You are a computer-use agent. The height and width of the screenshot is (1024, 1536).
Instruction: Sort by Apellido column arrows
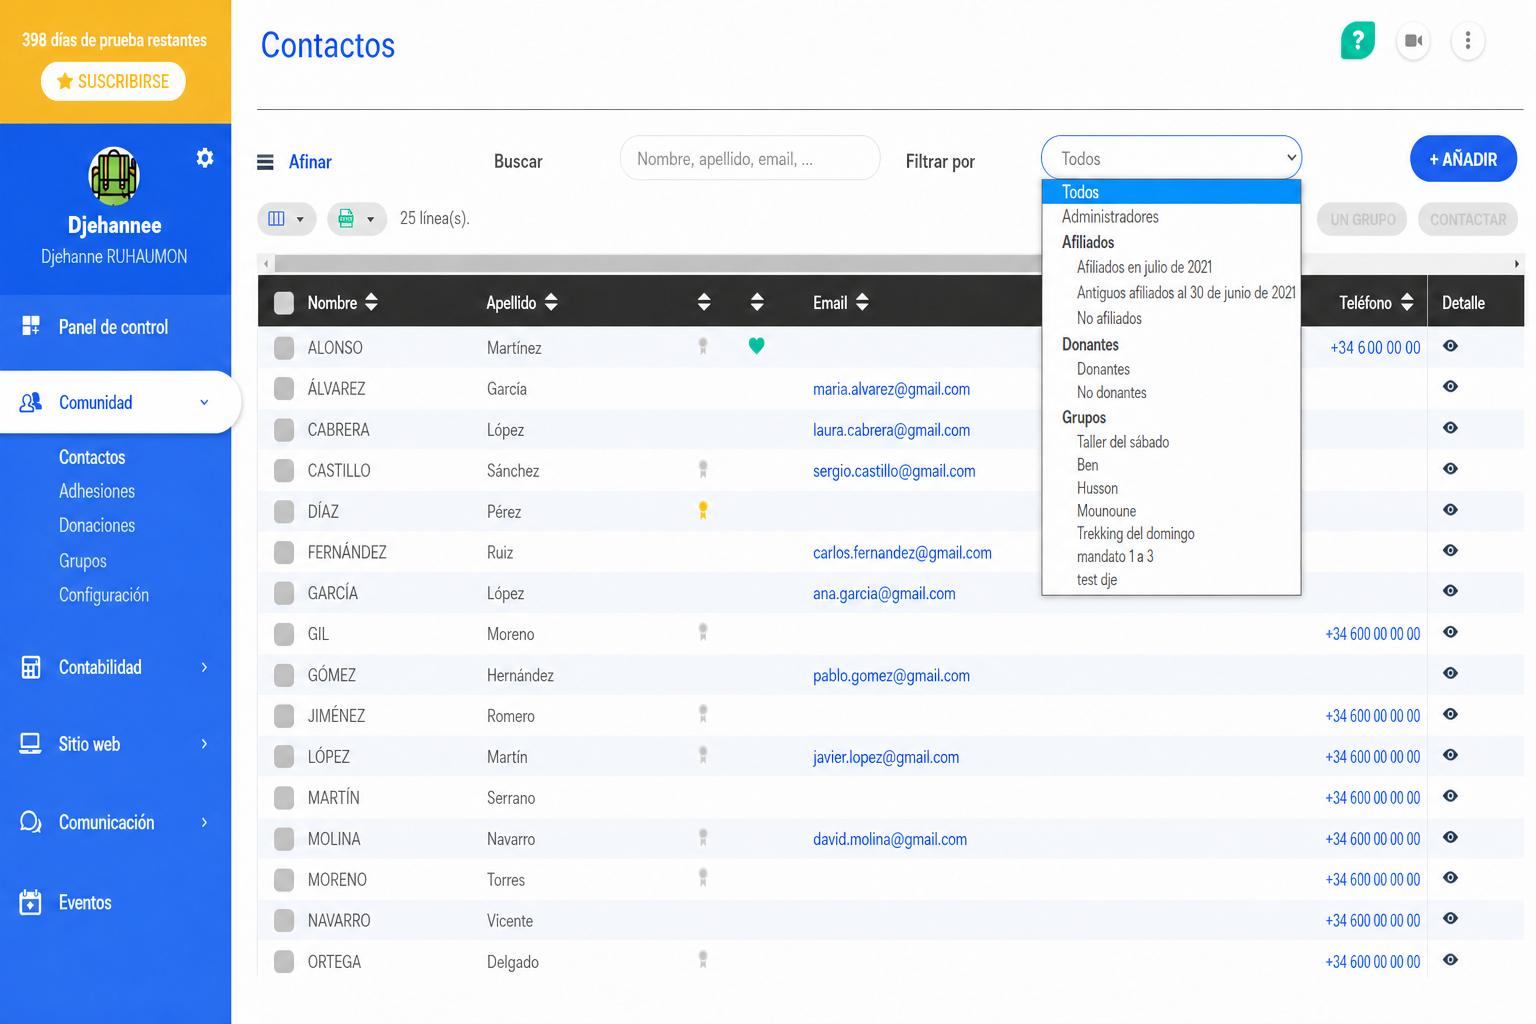[x=551, y=302]
